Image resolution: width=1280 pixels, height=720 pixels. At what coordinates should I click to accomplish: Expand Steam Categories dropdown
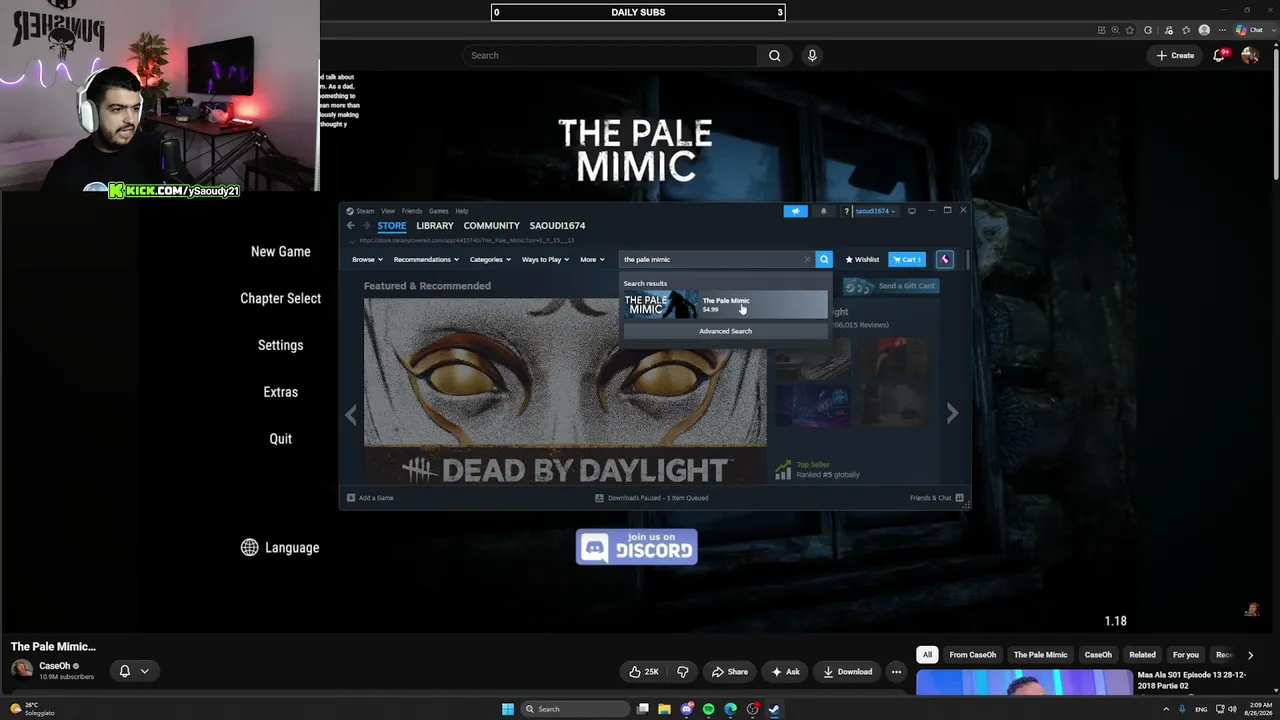490,259
